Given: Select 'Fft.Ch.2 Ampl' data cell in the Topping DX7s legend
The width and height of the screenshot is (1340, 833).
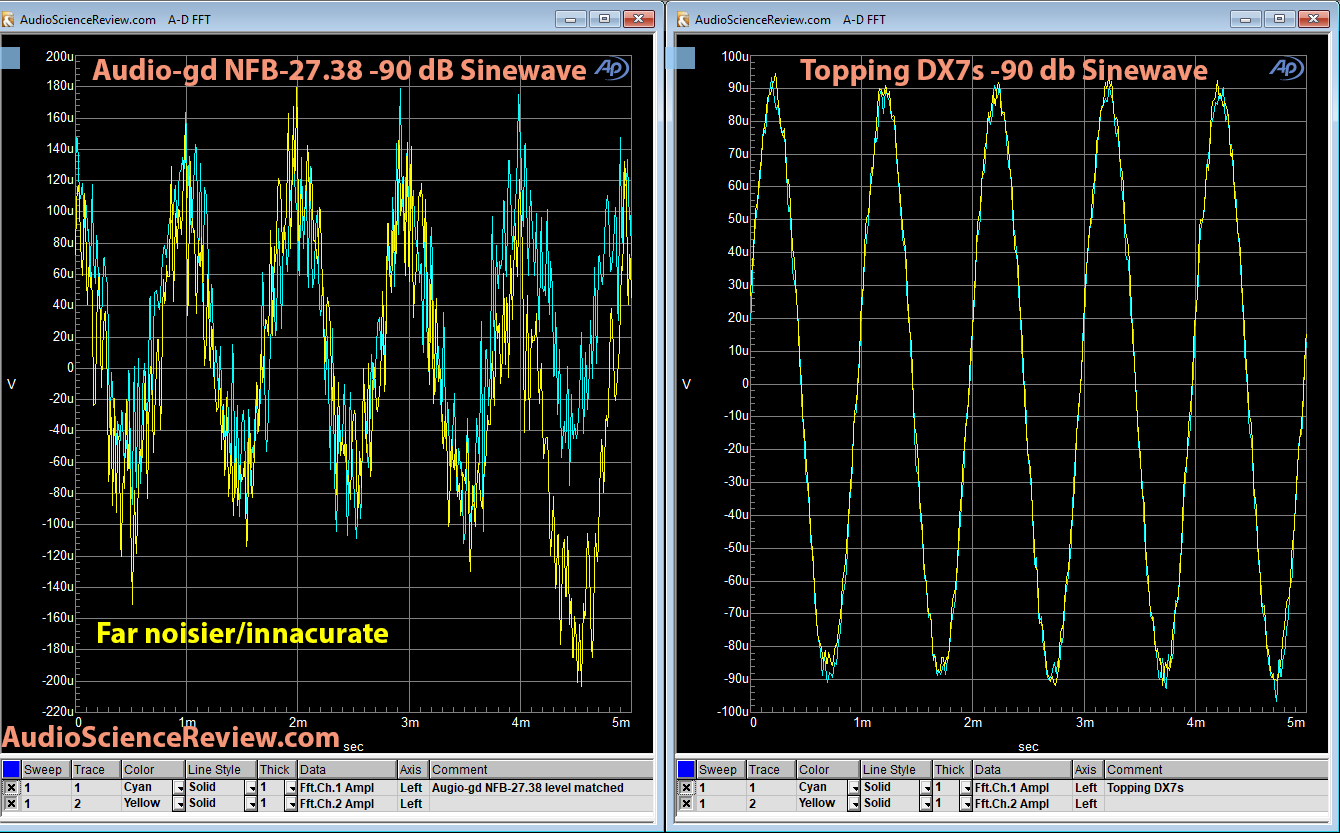Looking at the screenshot, I should pos(1023,804).
